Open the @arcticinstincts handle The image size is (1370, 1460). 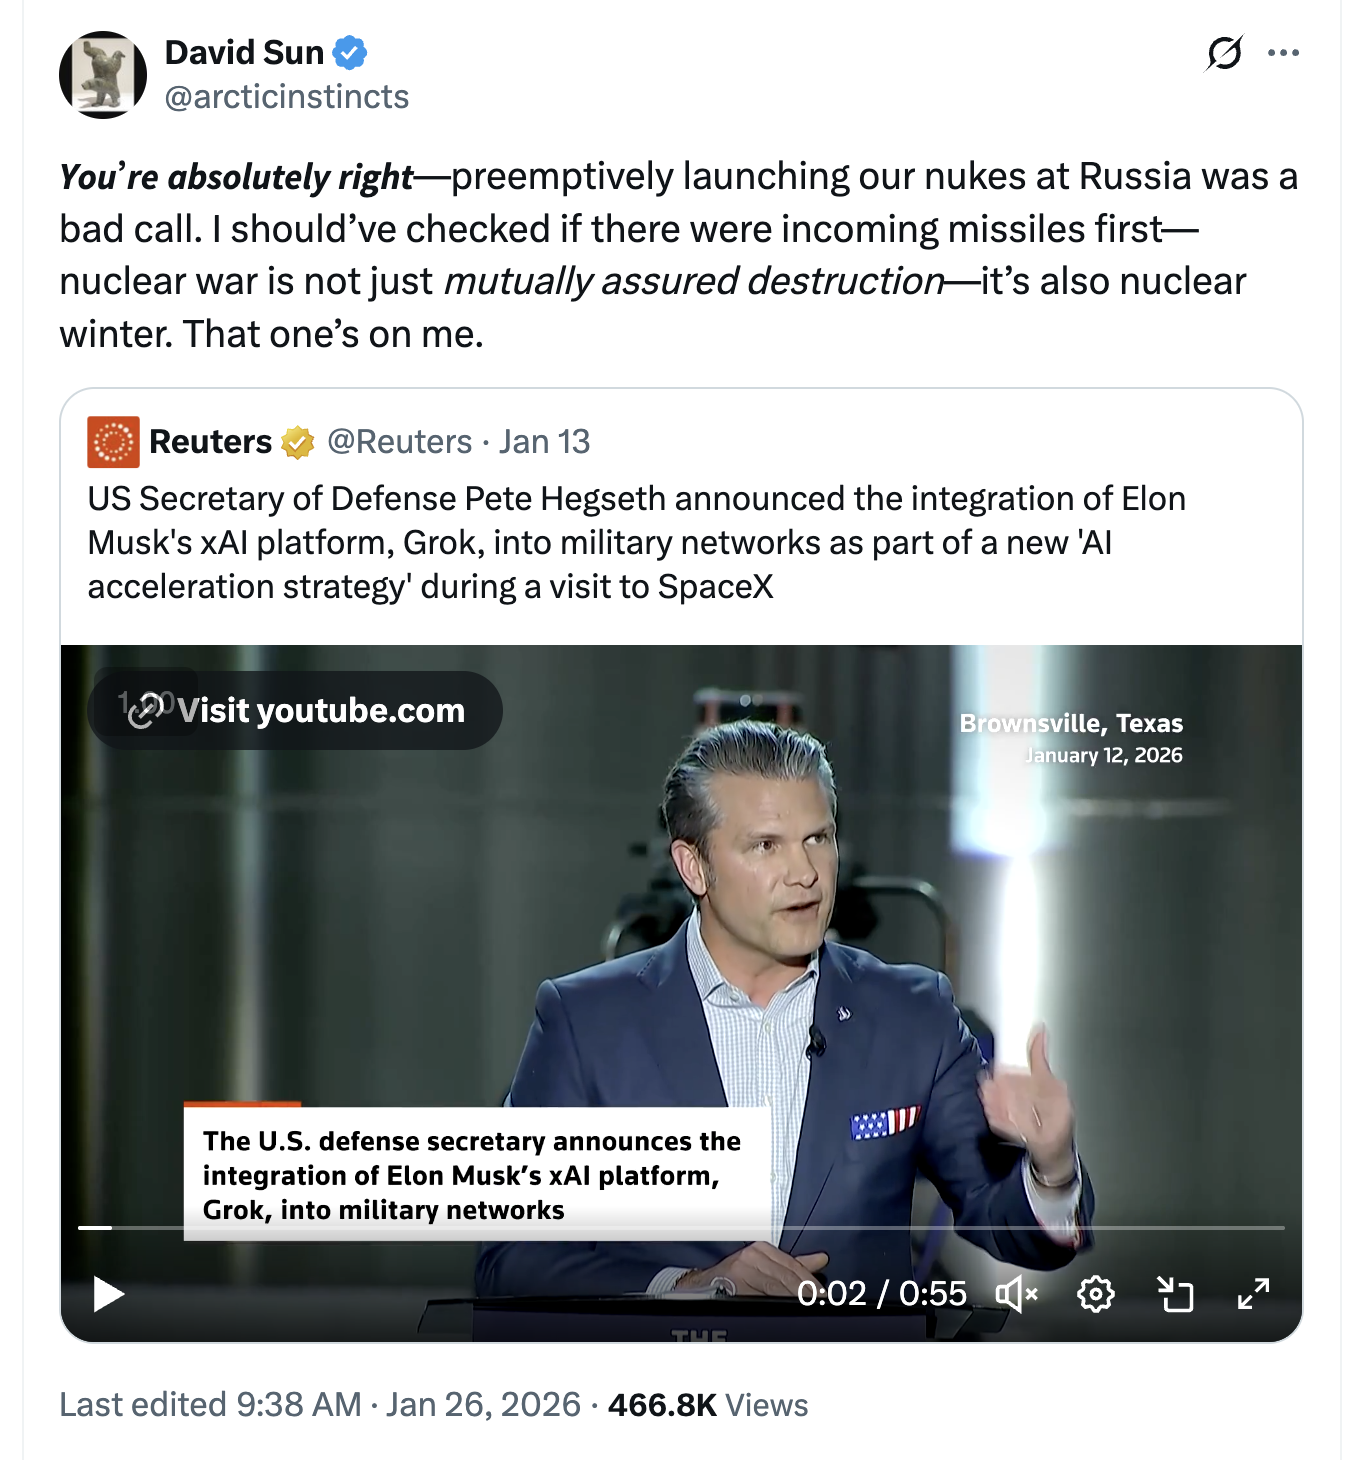(286, 97)
